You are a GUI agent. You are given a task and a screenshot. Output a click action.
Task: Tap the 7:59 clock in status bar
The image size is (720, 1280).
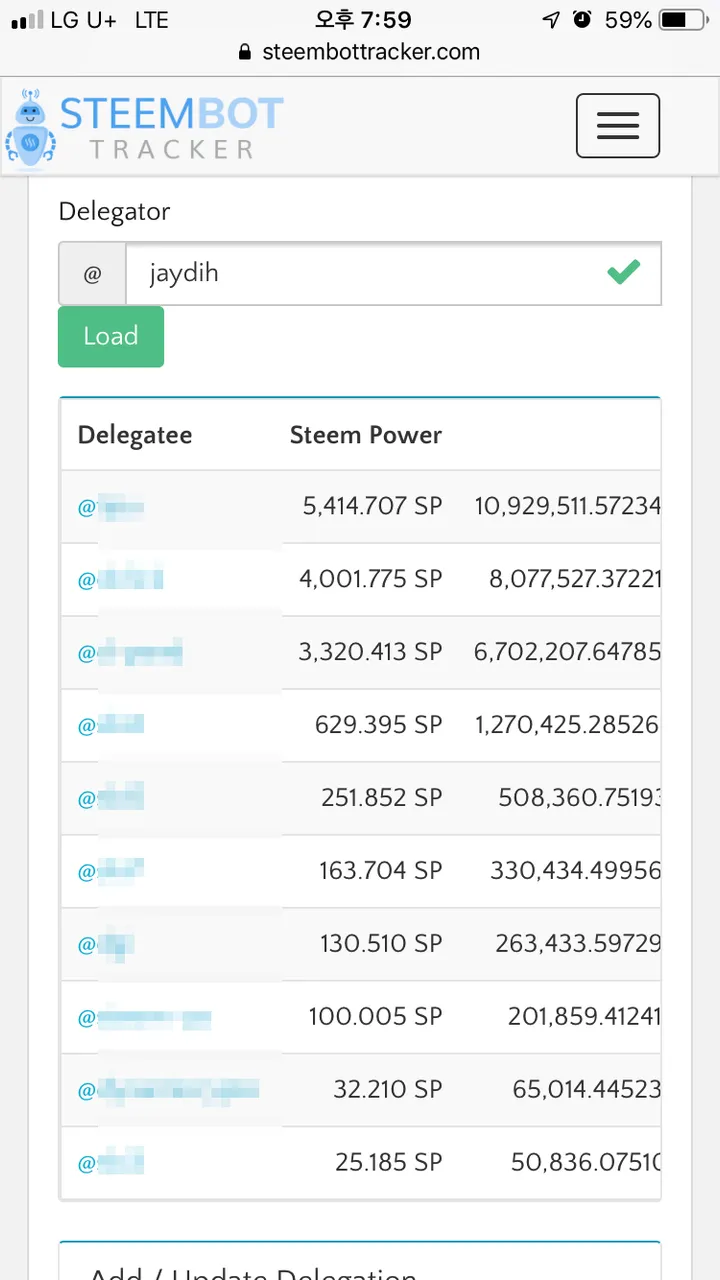[361, 19]
